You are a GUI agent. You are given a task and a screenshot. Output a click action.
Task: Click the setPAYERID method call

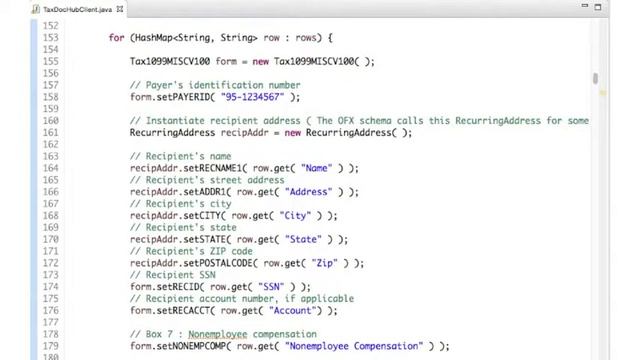(184, 97)
